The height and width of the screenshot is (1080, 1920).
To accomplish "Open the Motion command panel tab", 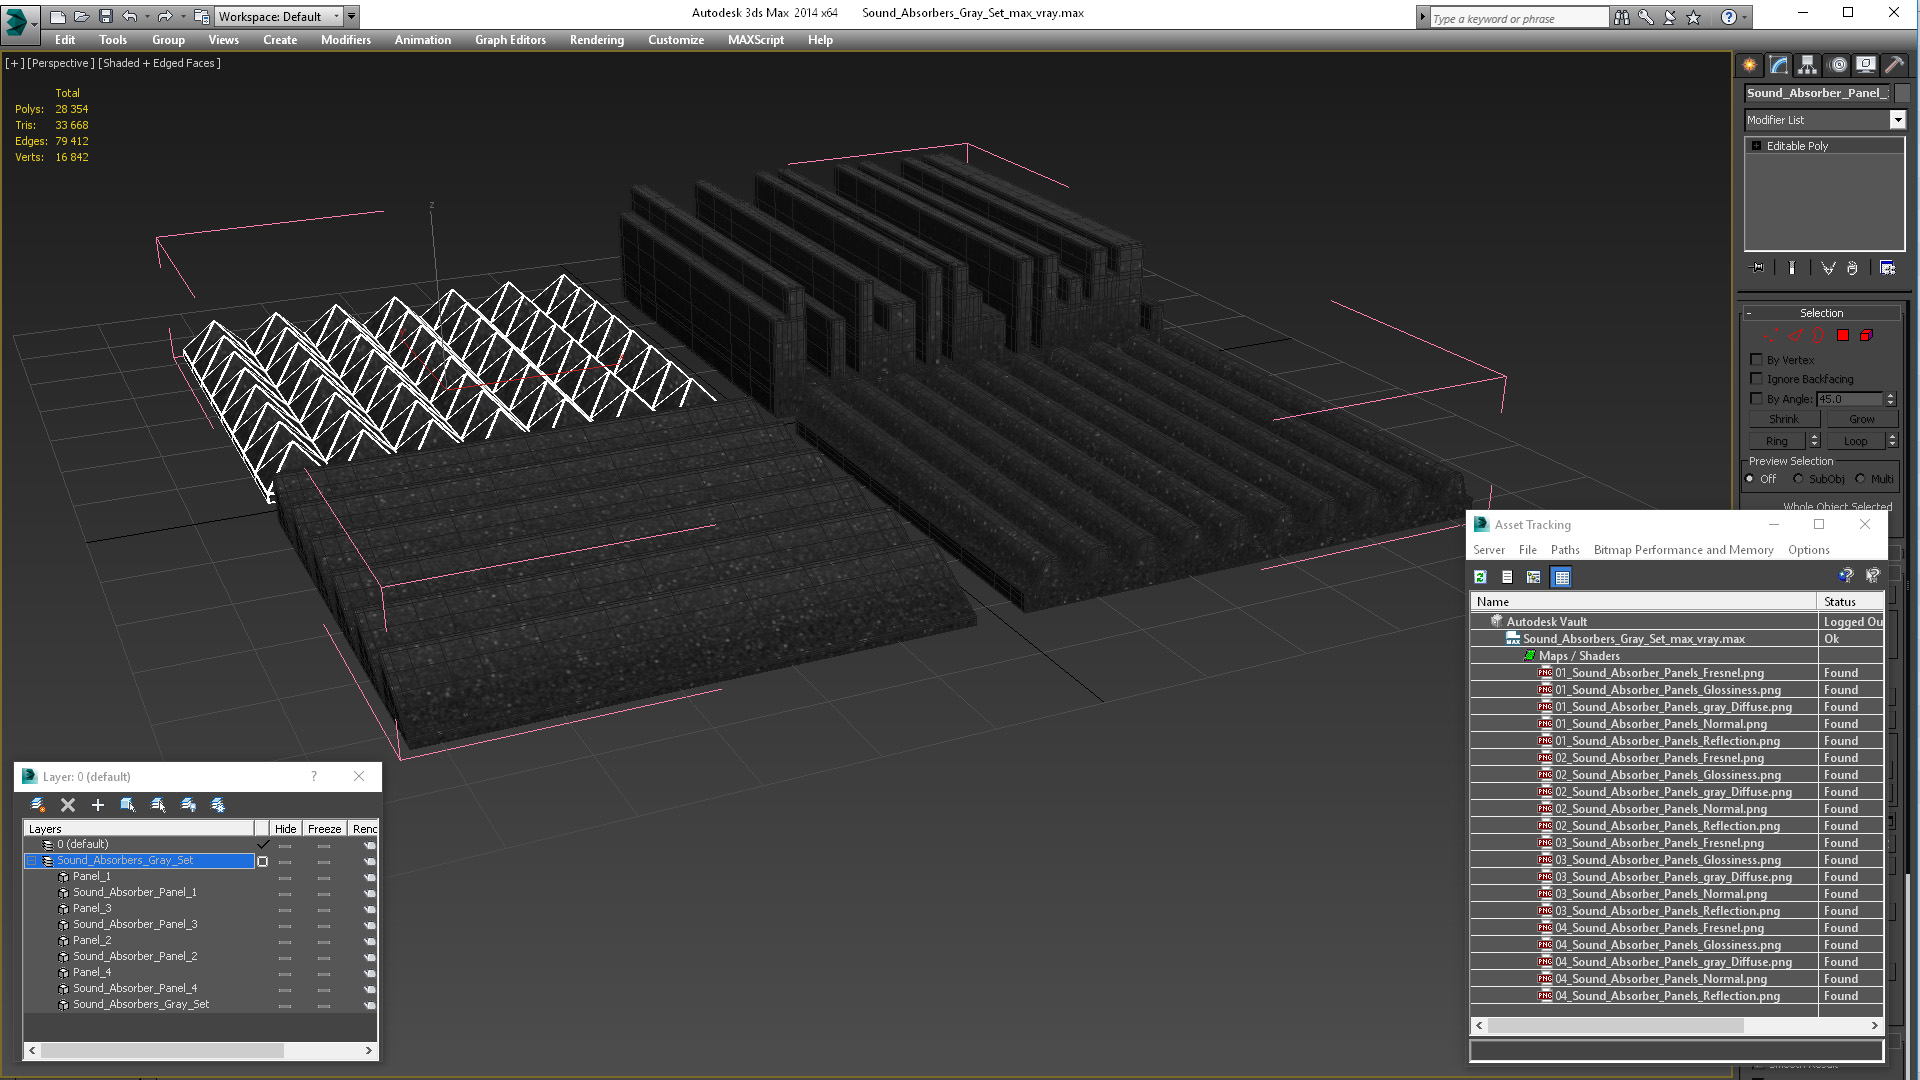I will pyautogui.click(x=1837, y=65).
